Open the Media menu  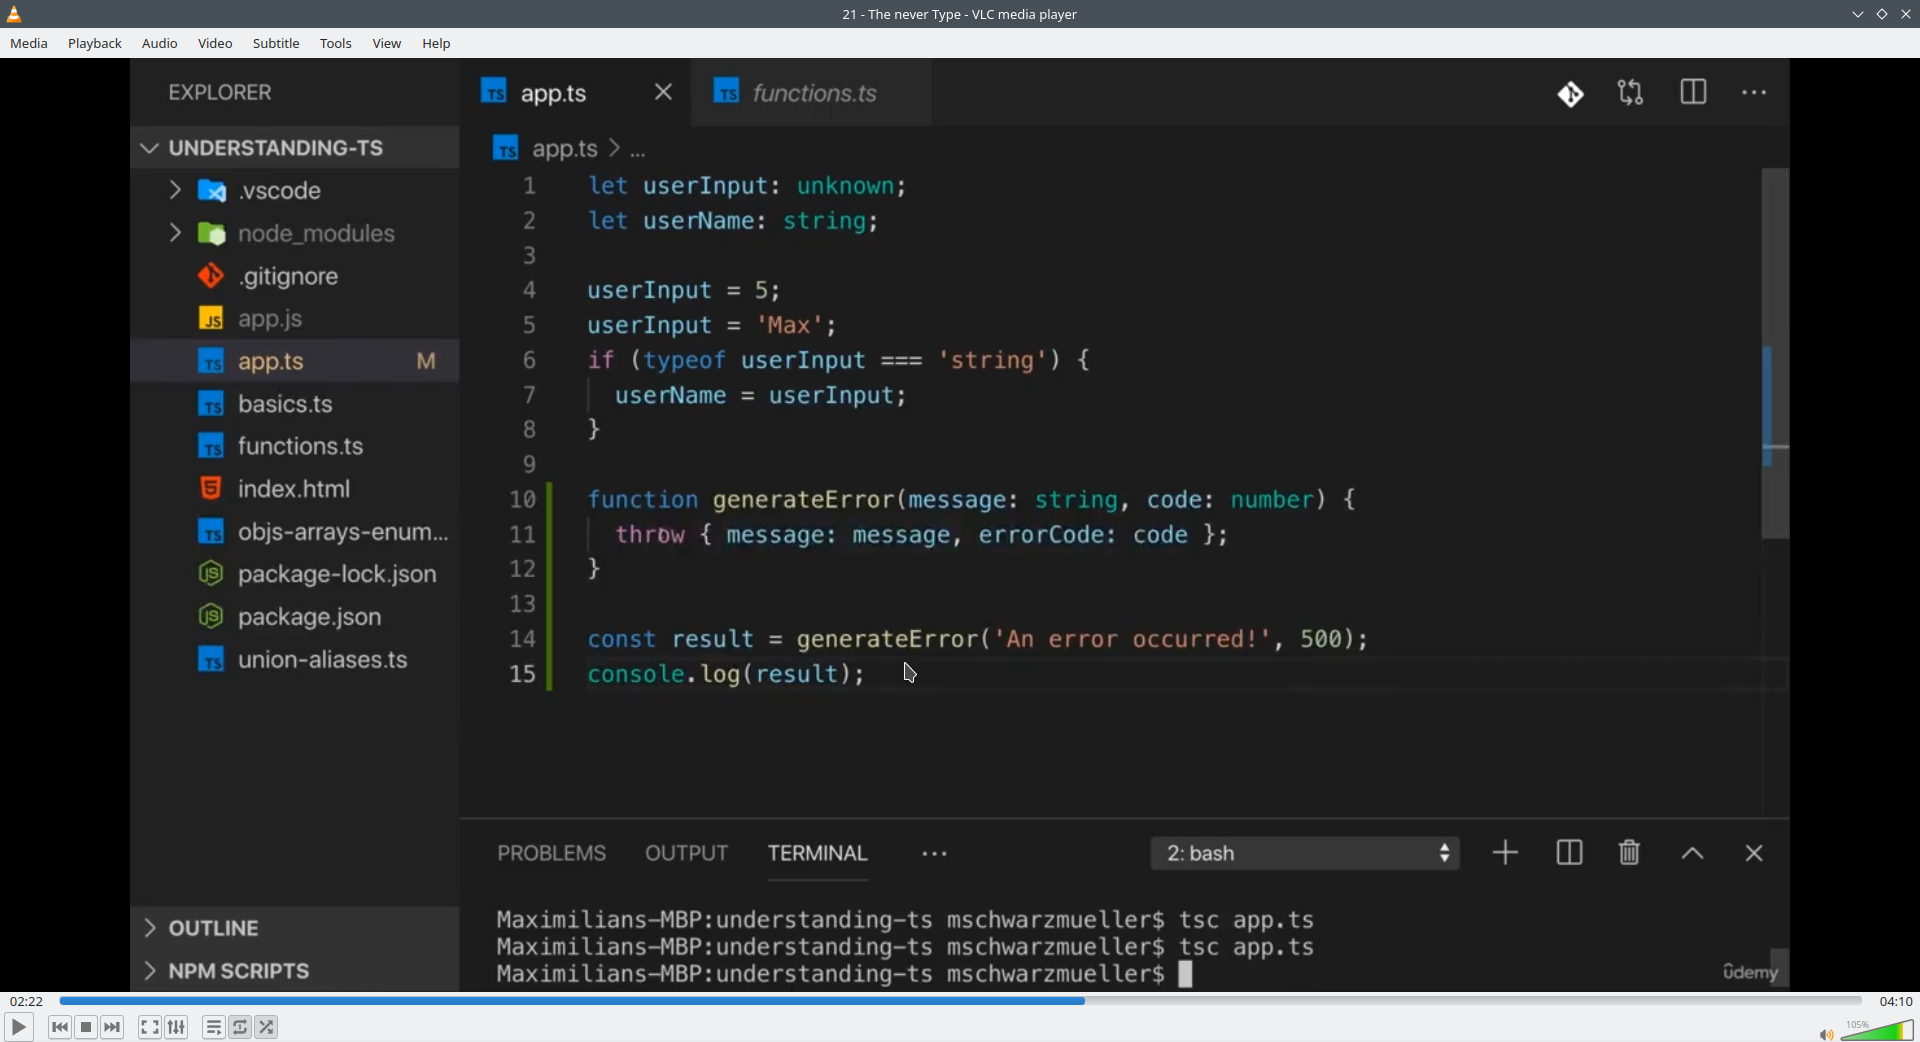pyautogui.click(x=29, y=44)
